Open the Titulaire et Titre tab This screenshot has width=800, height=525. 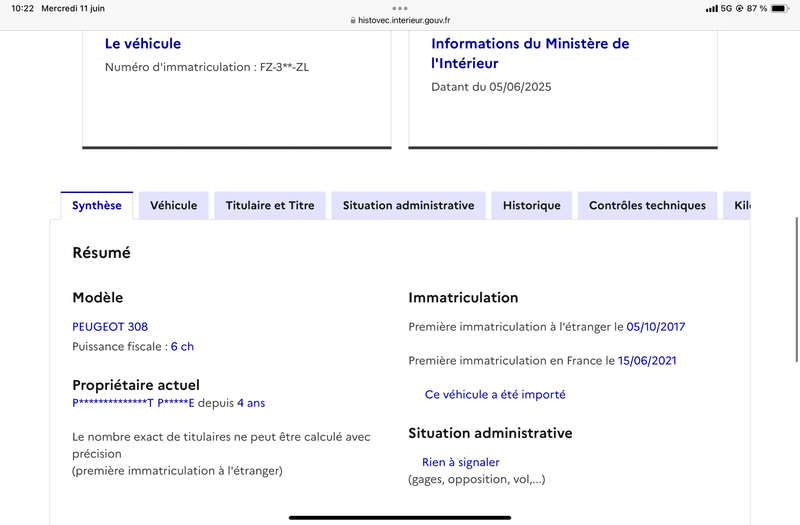click(270, 206)
